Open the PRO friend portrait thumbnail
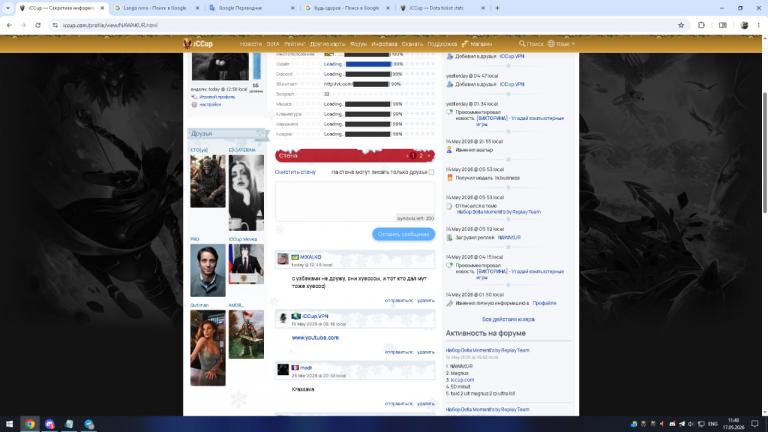 208,270
